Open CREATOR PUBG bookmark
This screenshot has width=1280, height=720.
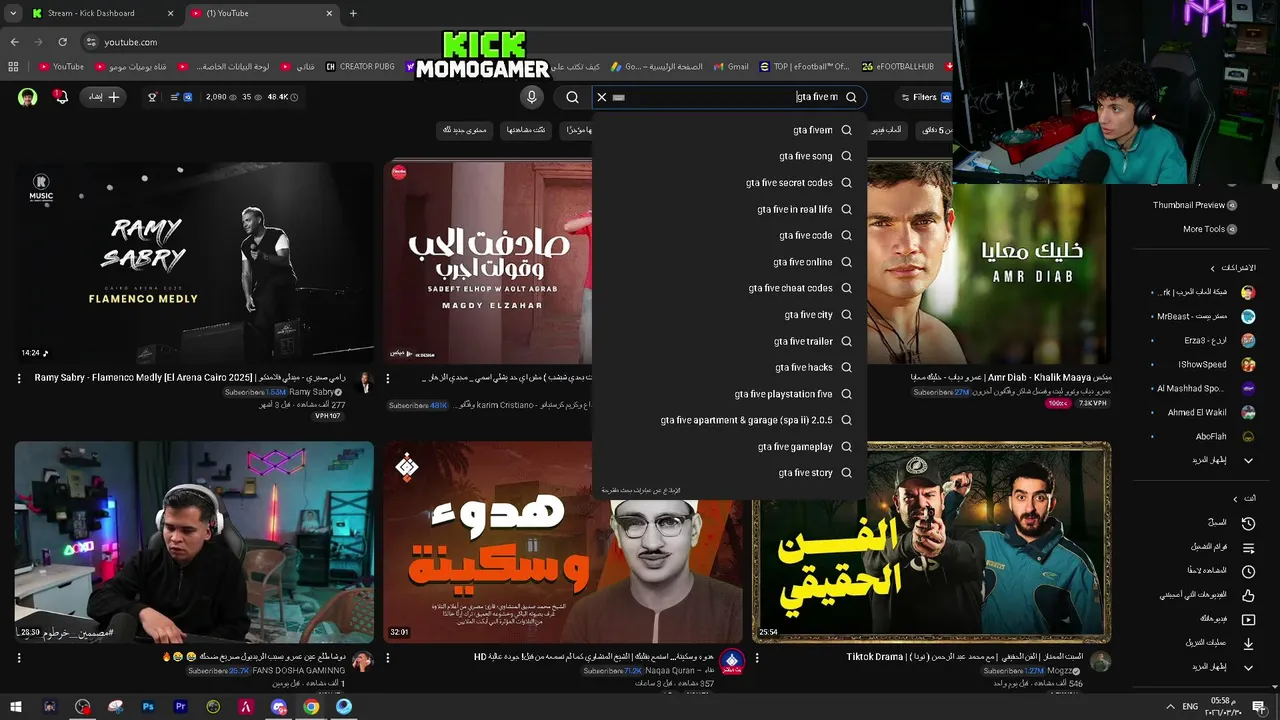click(360, 67)
